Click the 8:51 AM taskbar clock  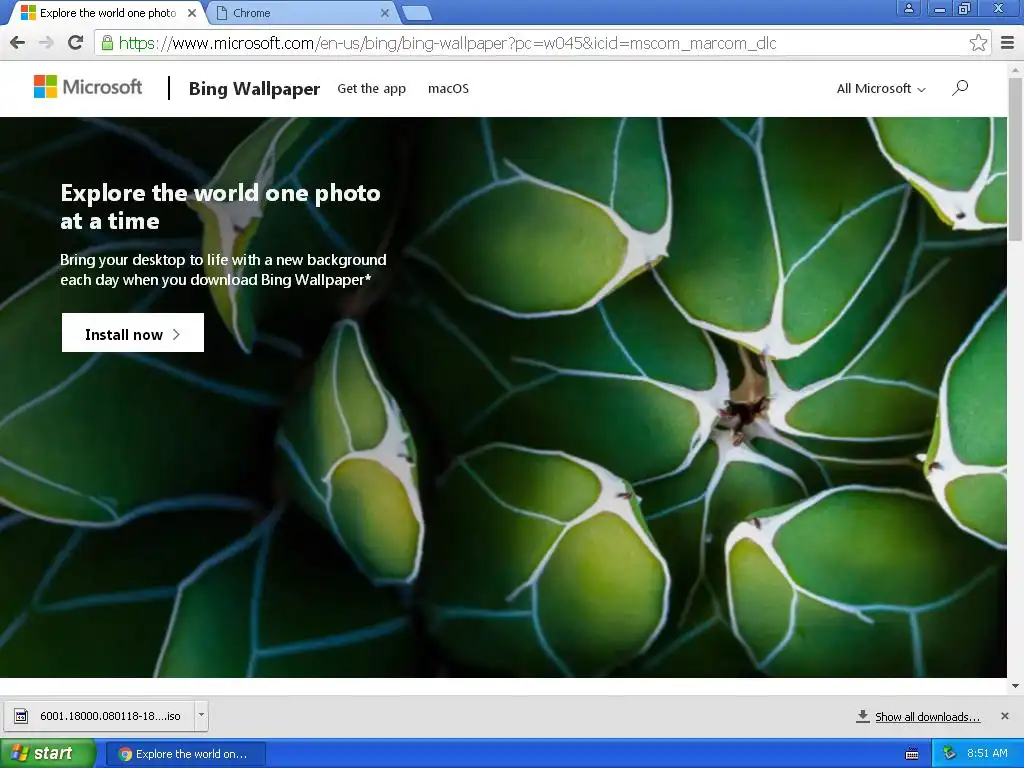pos(987,753)
